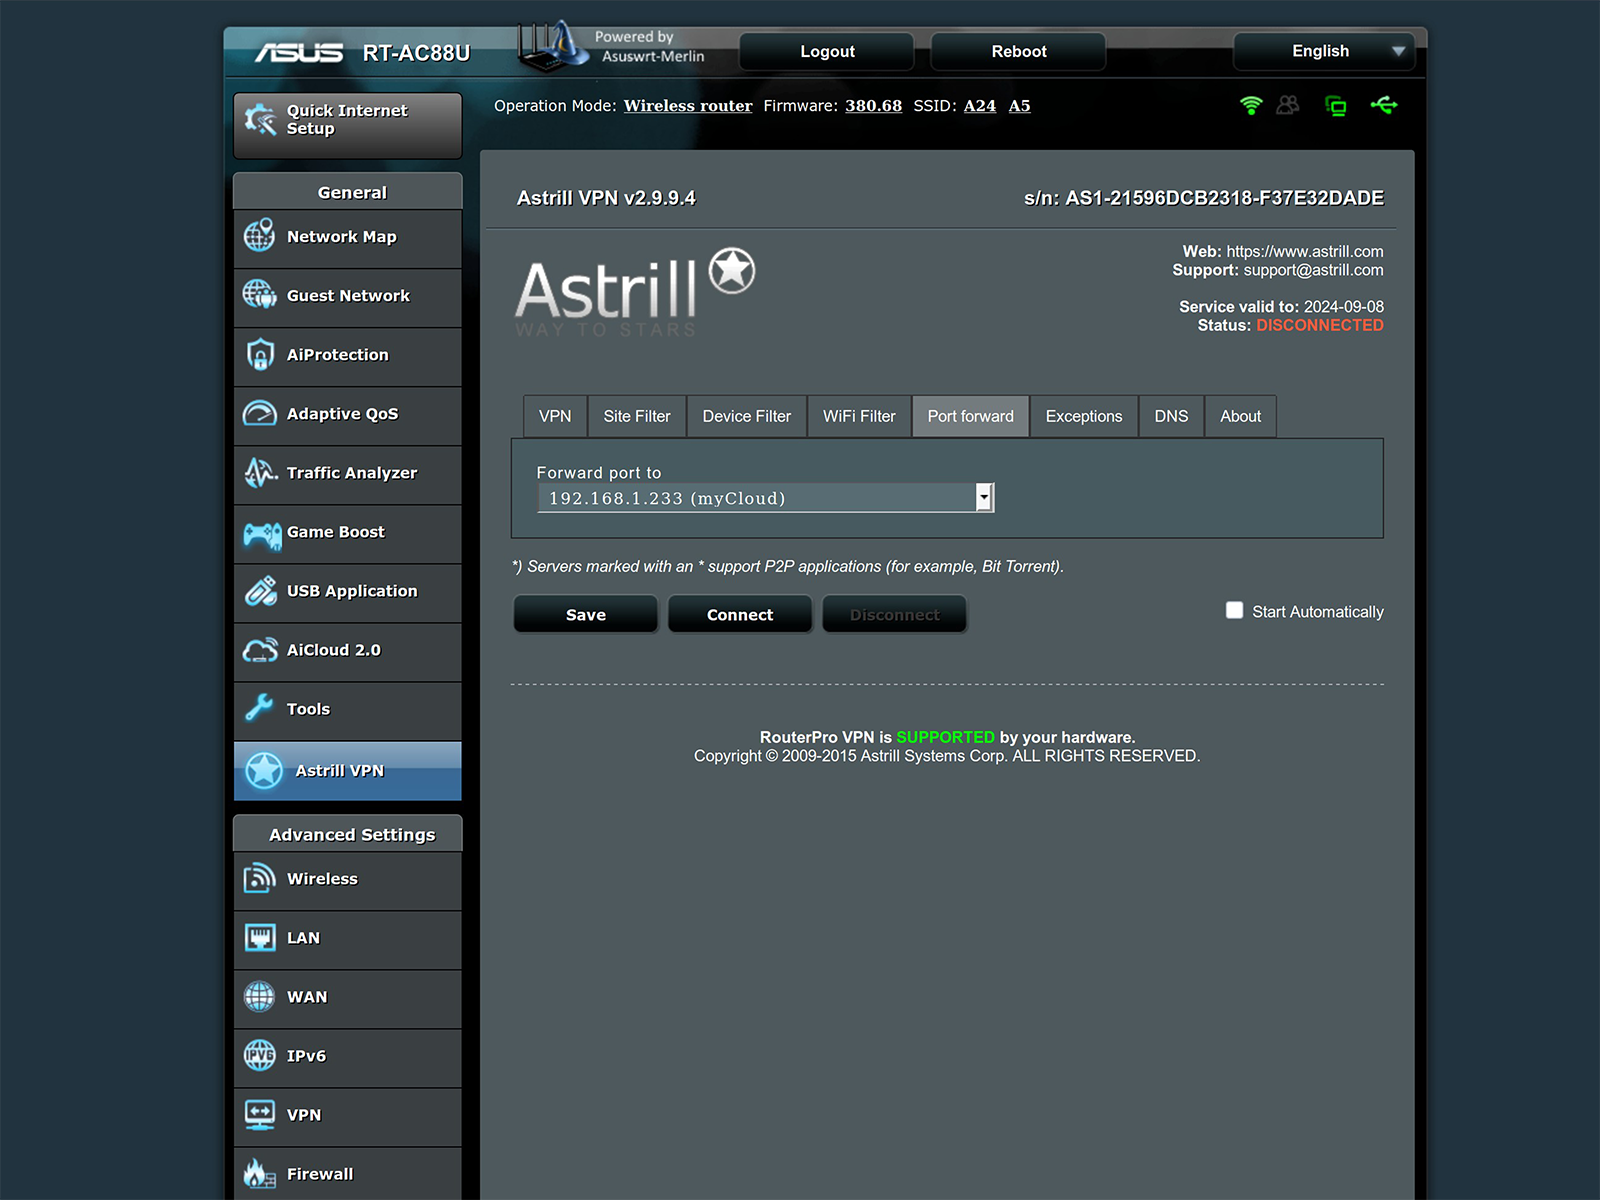Click the Game Boost gamepad icon

pos(262,536)
